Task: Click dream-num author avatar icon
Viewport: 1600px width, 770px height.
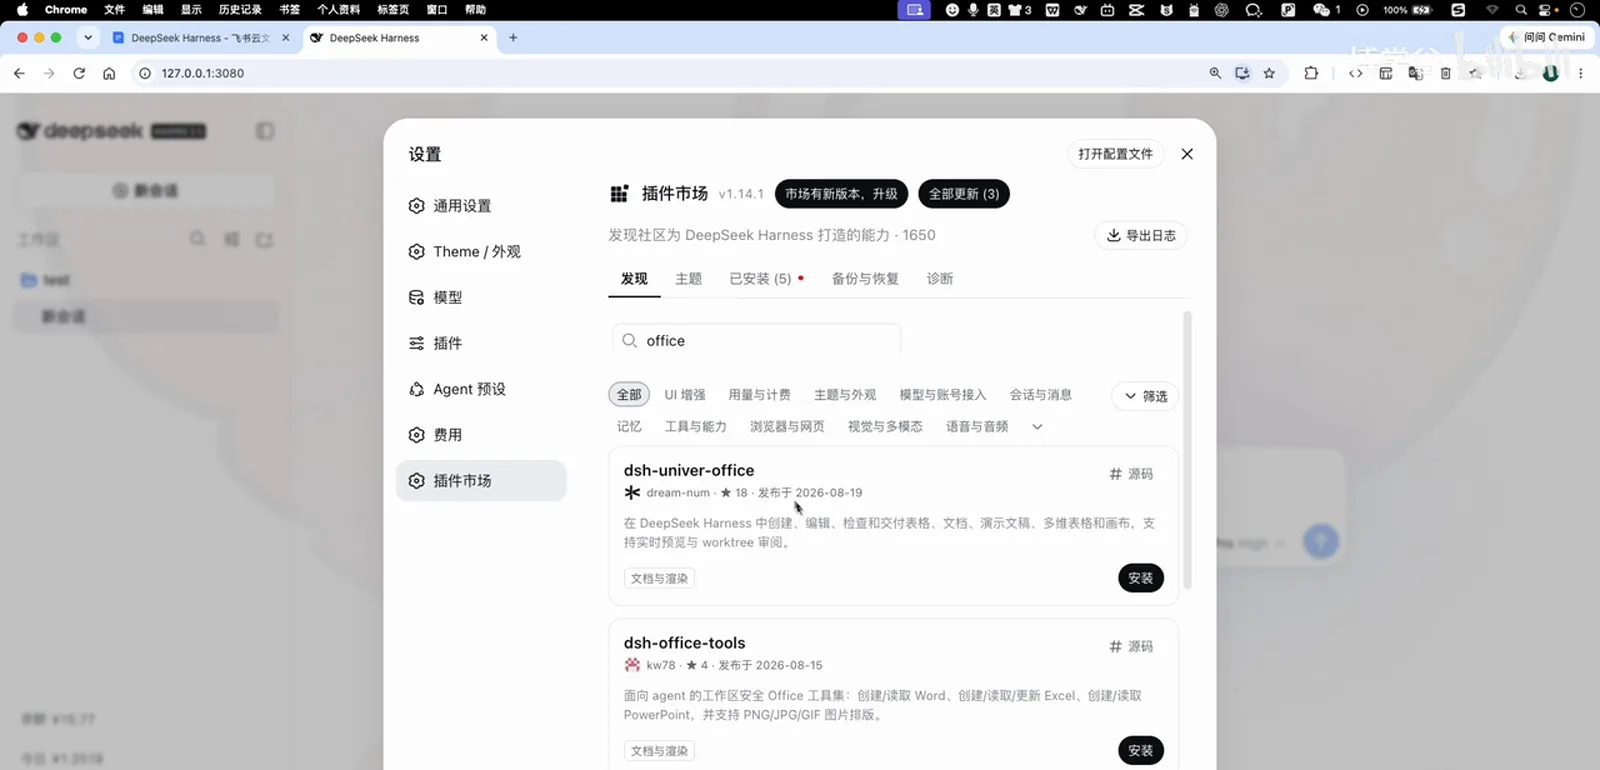Action: point(632,493)
